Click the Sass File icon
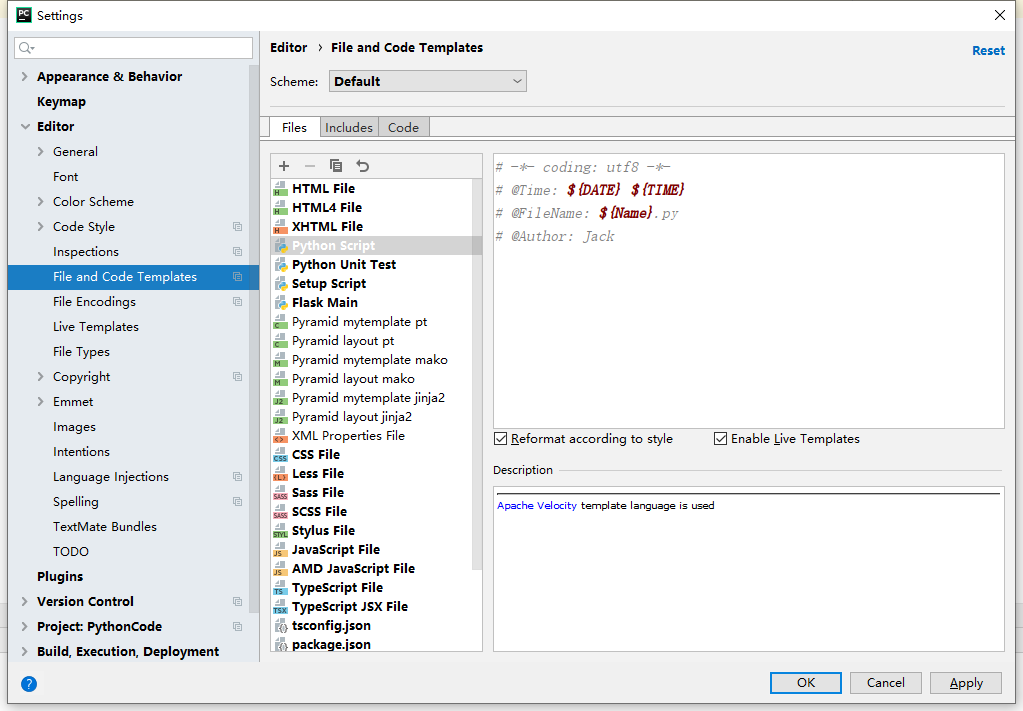This screenshot has height=711, width=1023. [x=281, y=492]
